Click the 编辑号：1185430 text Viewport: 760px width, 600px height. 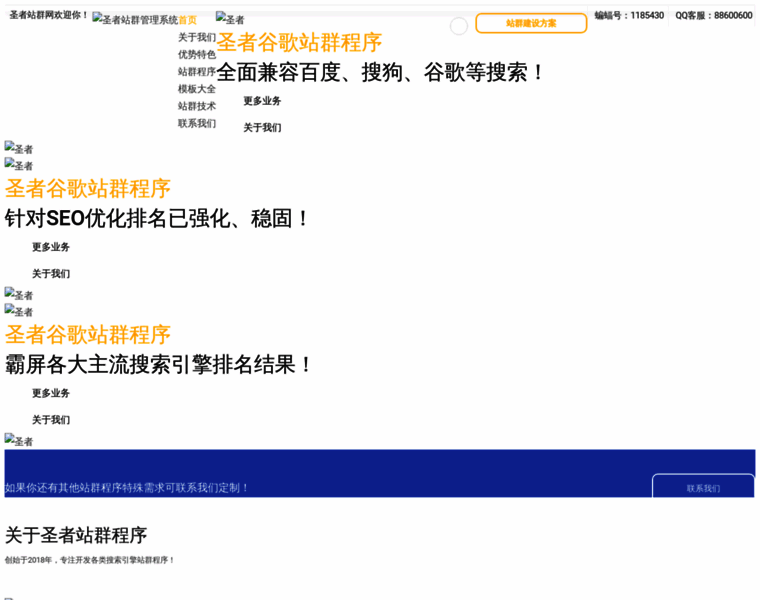point(629,16)
